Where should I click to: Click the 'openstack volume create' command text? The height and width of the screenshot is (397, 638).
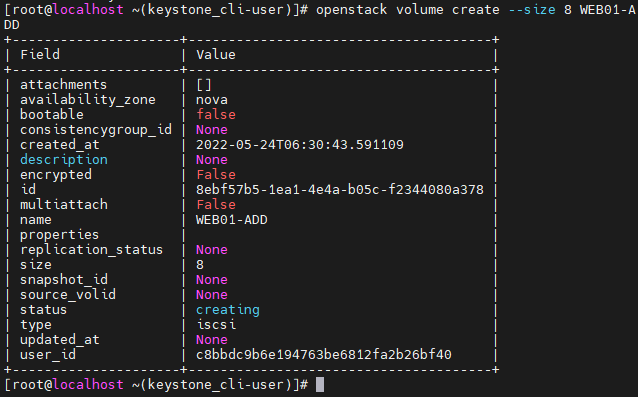(x=408, y=9)
